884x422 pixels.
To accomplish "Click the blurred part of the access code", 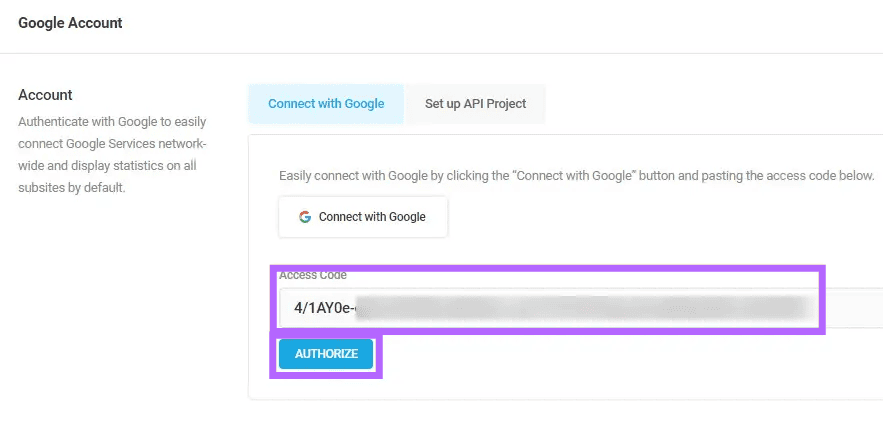I will coord(580,308).
